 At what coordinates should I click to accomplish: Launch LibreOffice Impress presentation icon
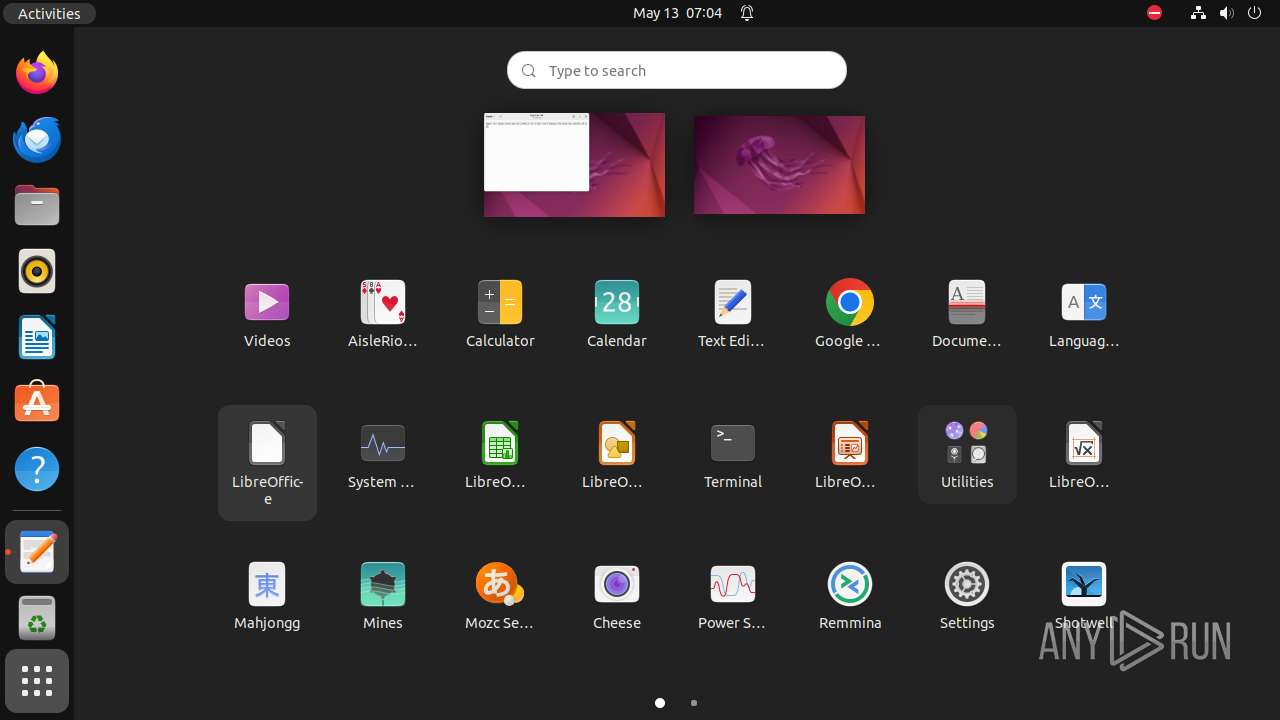850,454
